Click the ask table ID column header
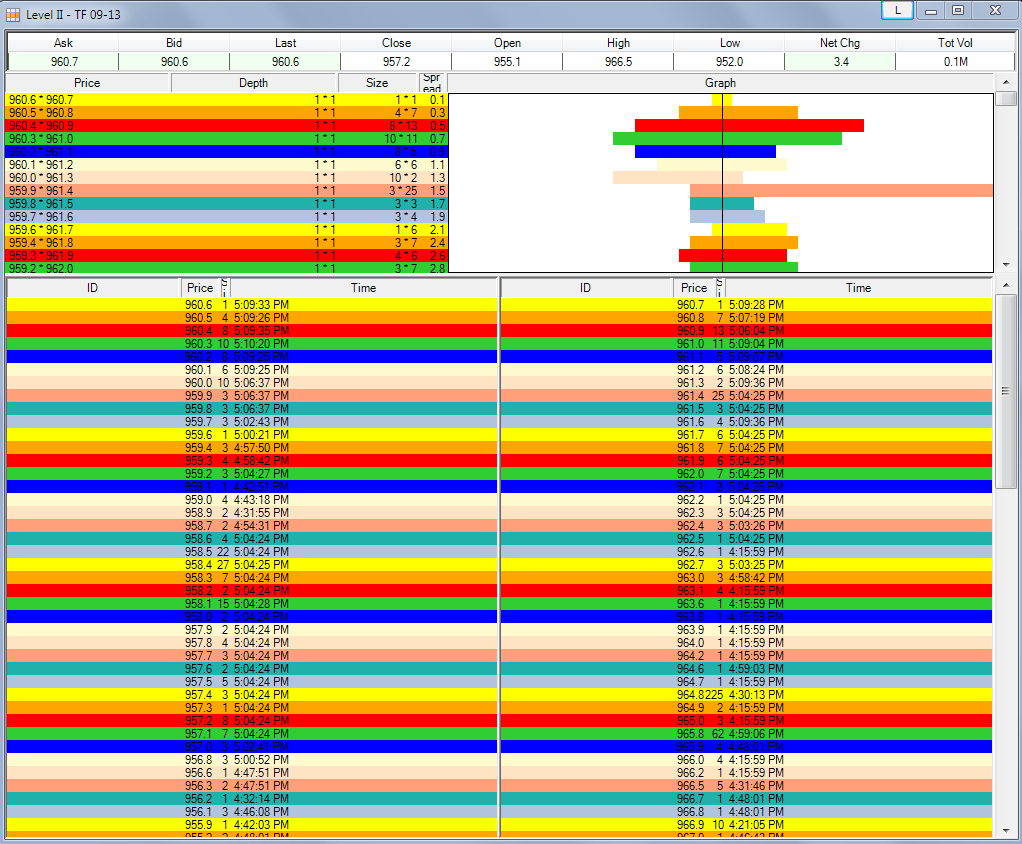Image resolution: width=1022 pixels, height=844 pixels. (585, 288)
